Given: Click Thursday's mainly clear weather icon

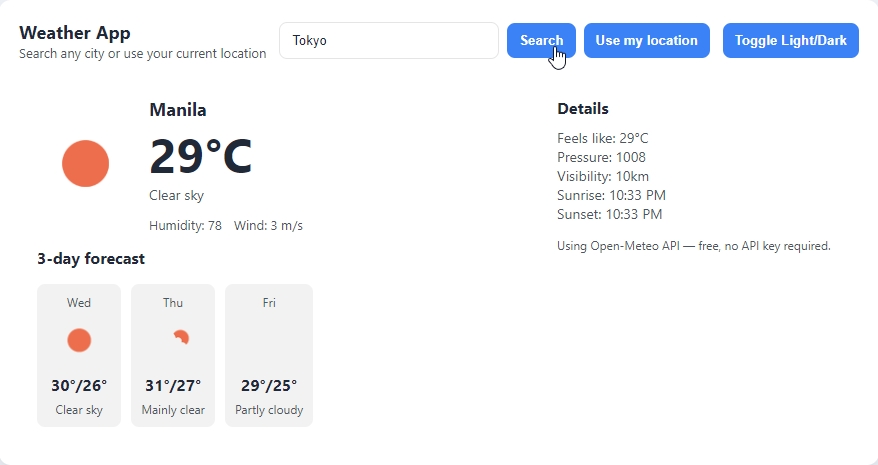Looking at the screenshot, I should (180, 338).
